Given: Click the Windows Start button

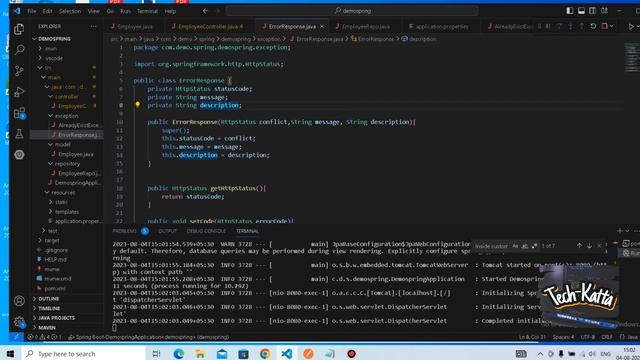Looking at the screenshot, I should (x=10, y=353).
